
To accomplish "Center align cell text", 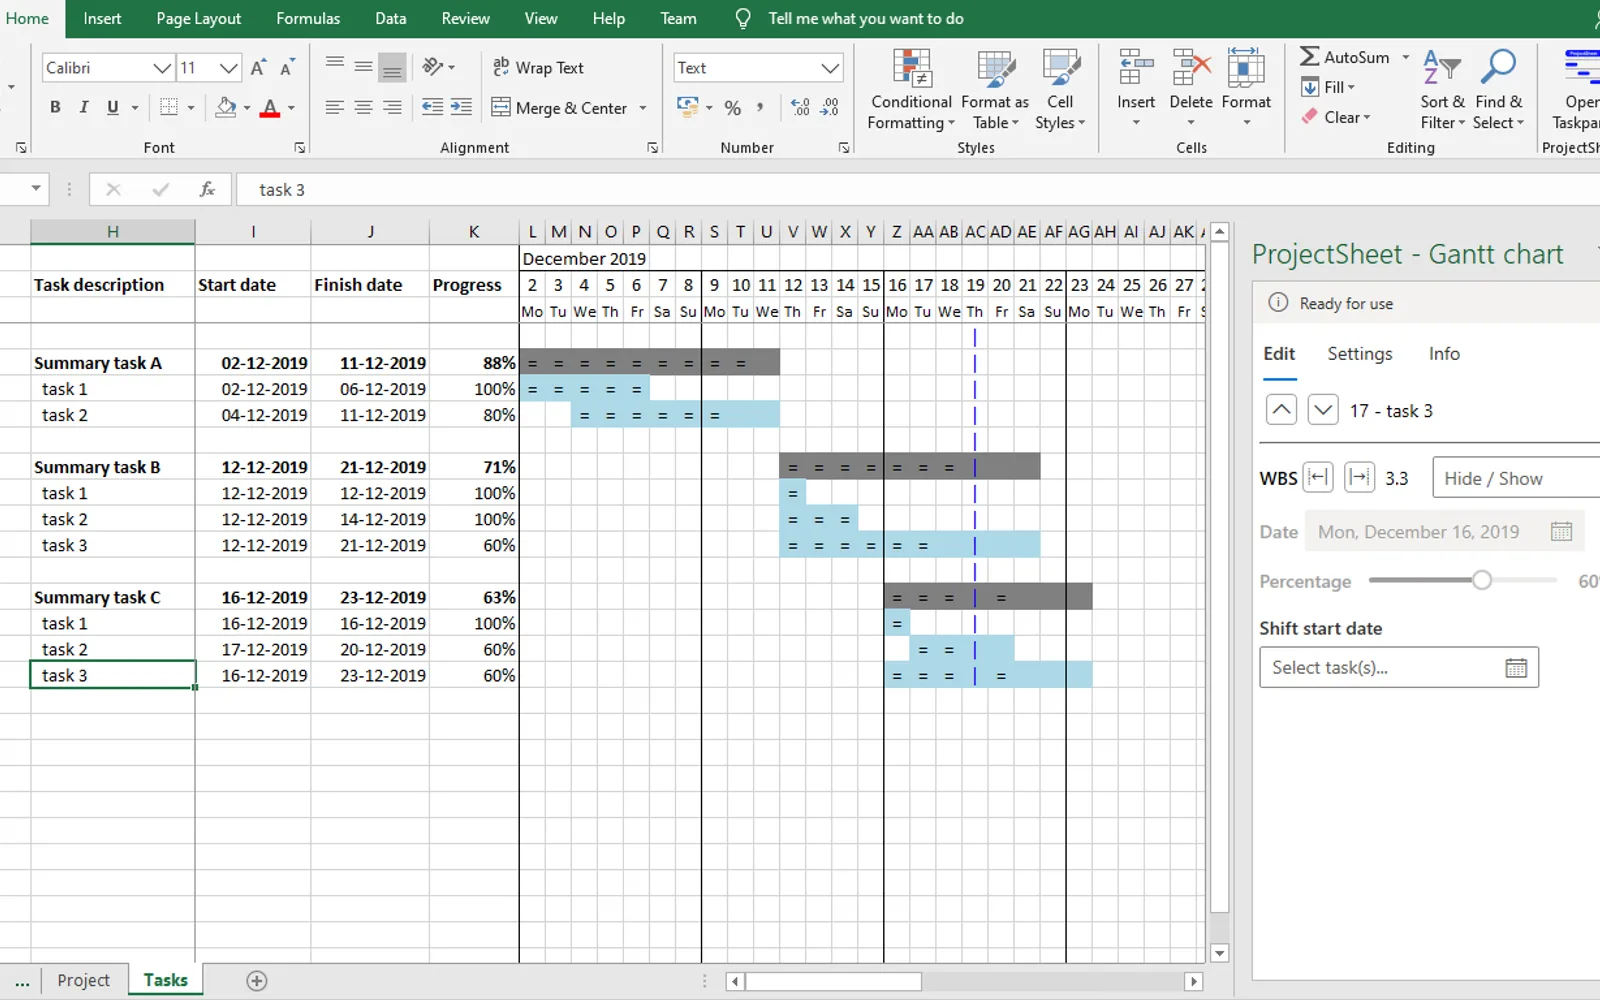I will point(363,107).
